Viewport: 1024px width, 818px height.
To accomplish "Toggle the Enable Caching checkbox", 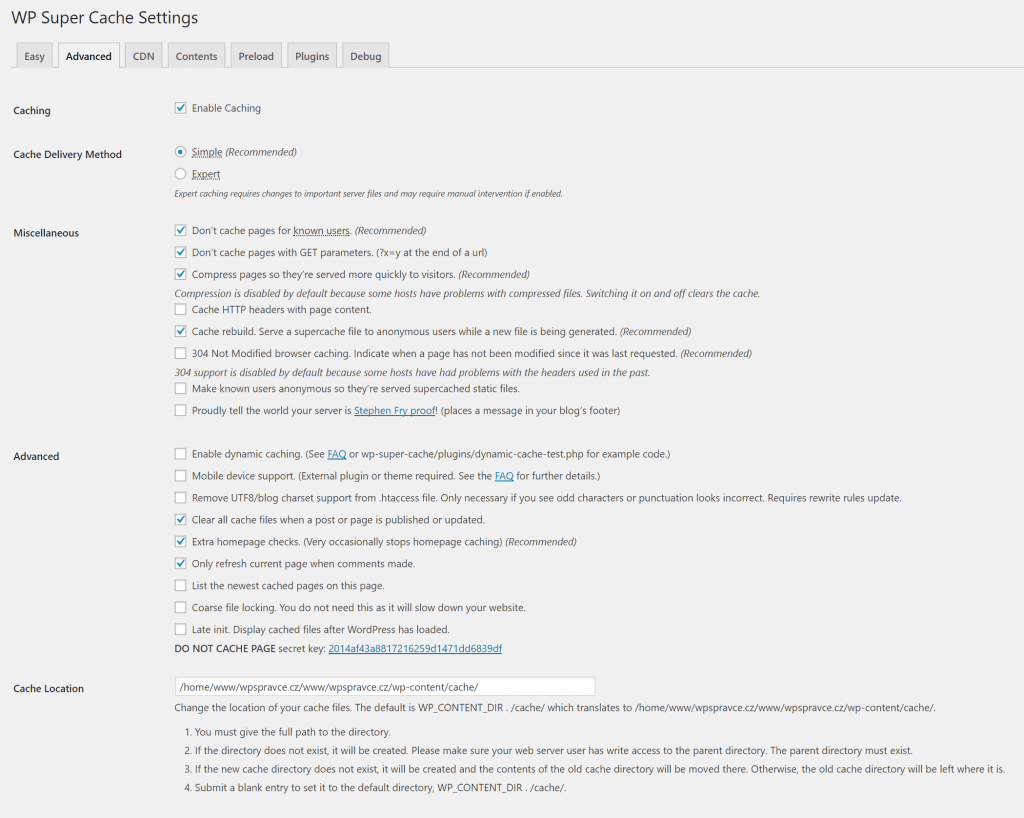I will pyautogui.click(x=181, y=108).
